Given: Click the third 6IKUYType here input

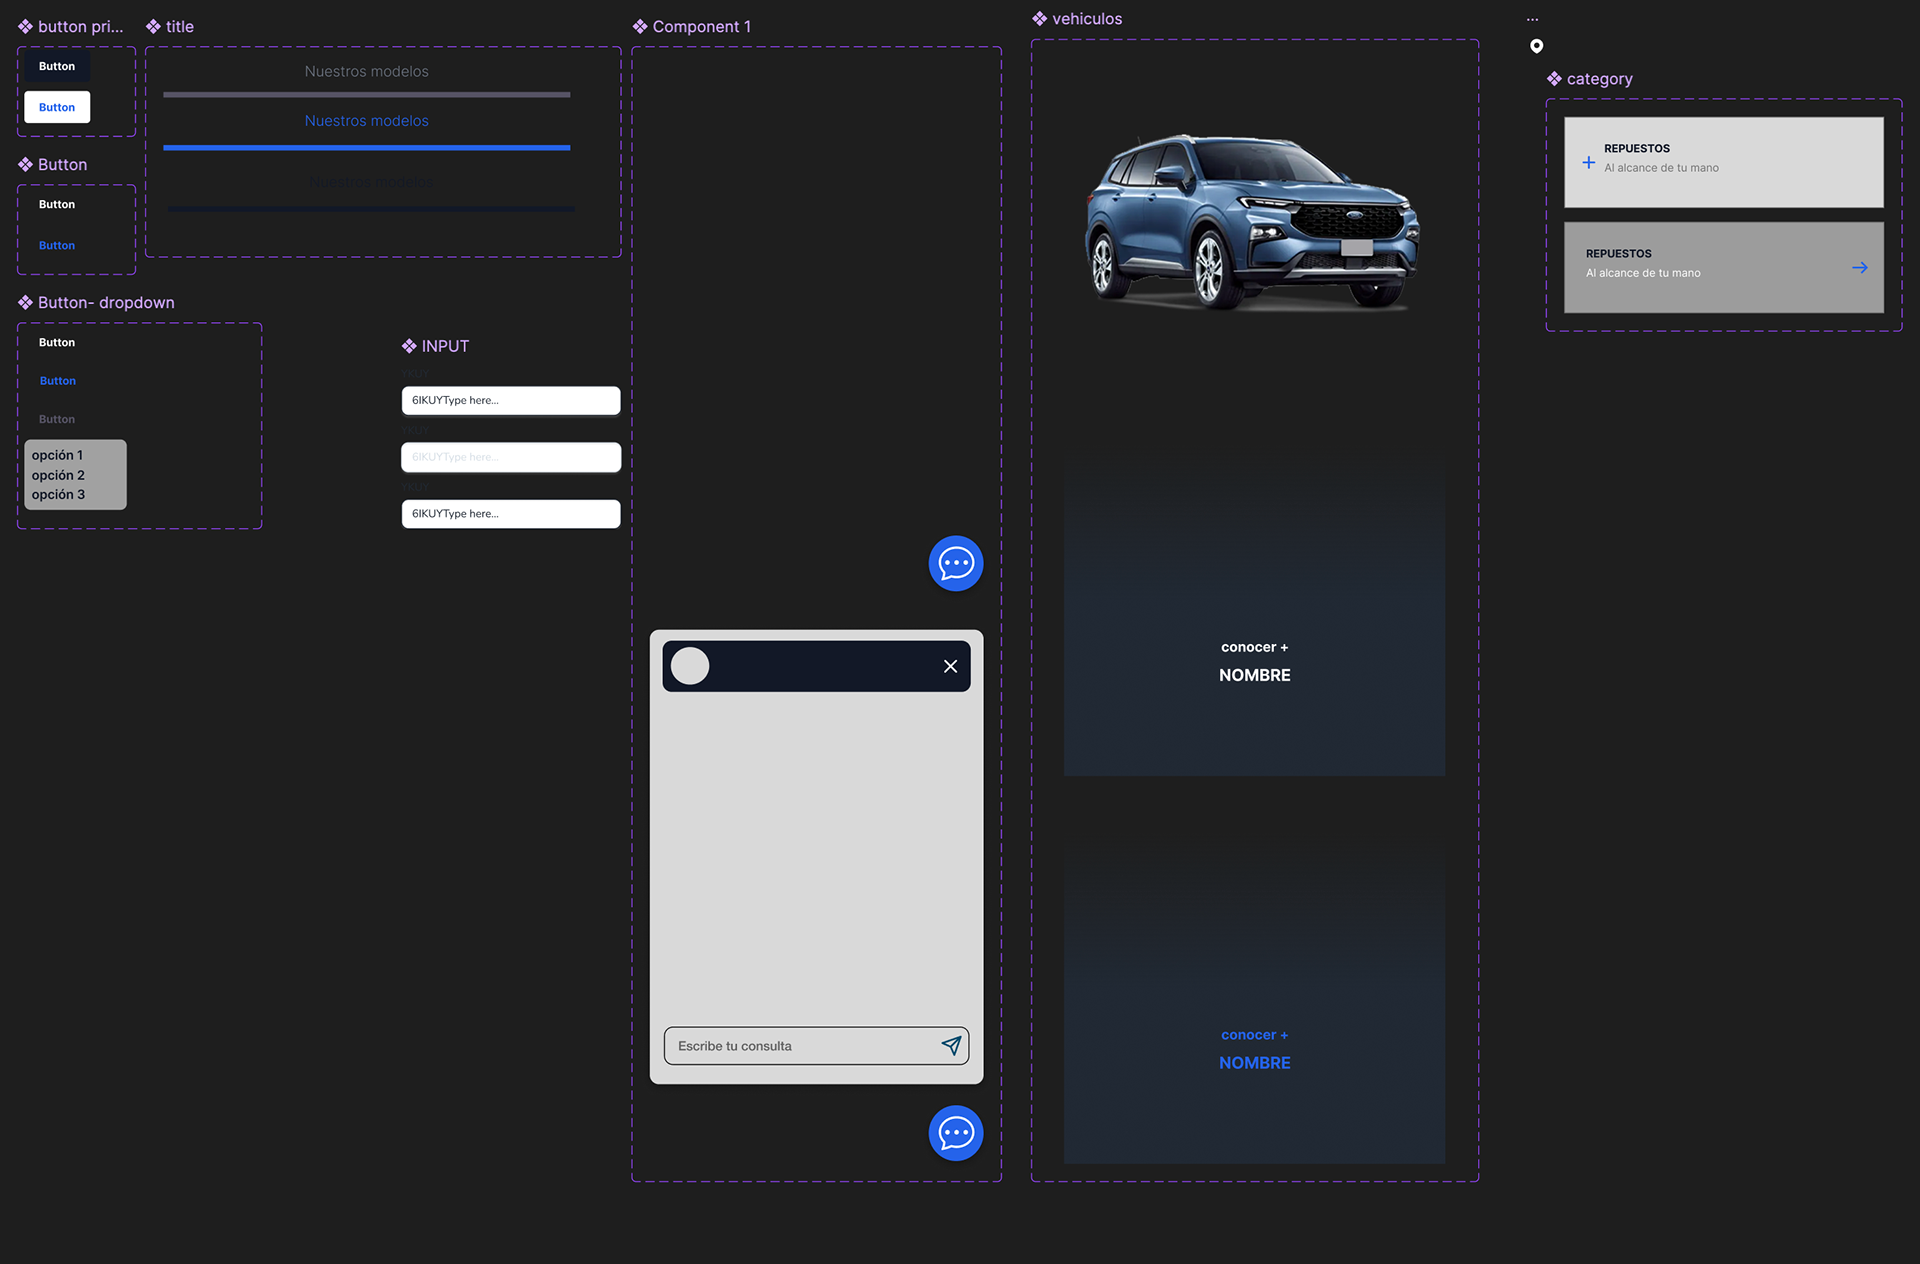Looking at the screenshot, I should pyautogui.click(x=510, y=513).
